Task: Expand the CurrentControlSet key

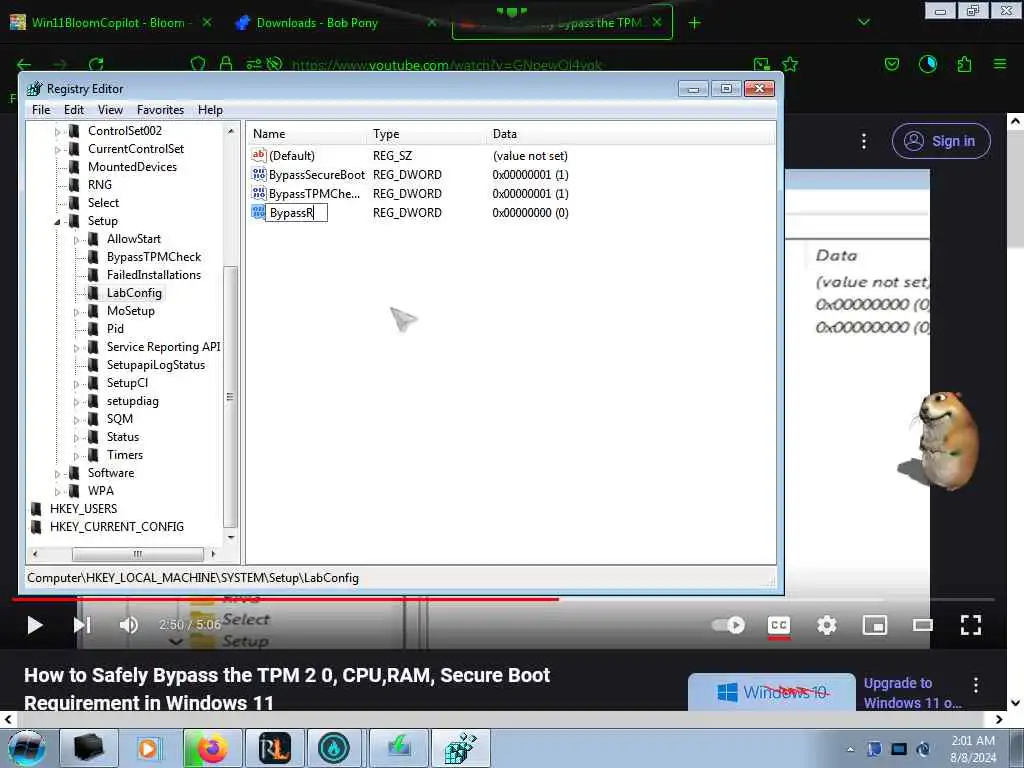Action: (x=57, y=150)
